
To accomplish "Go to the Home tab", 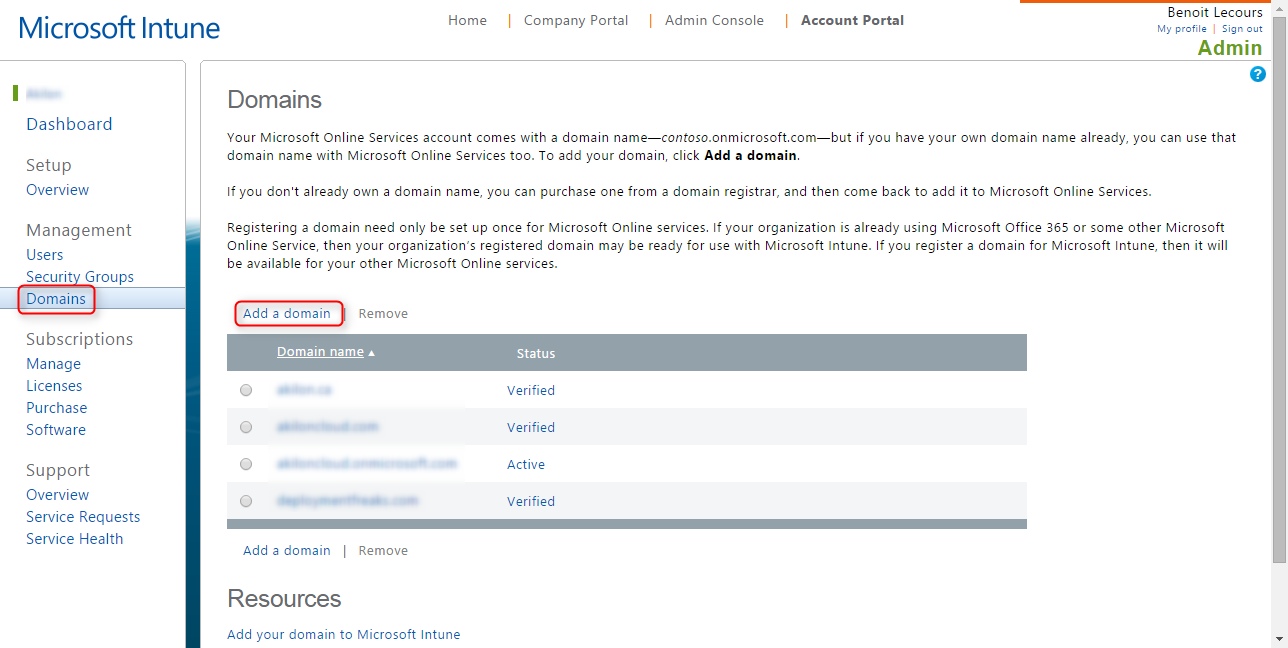I will (467, 20).
